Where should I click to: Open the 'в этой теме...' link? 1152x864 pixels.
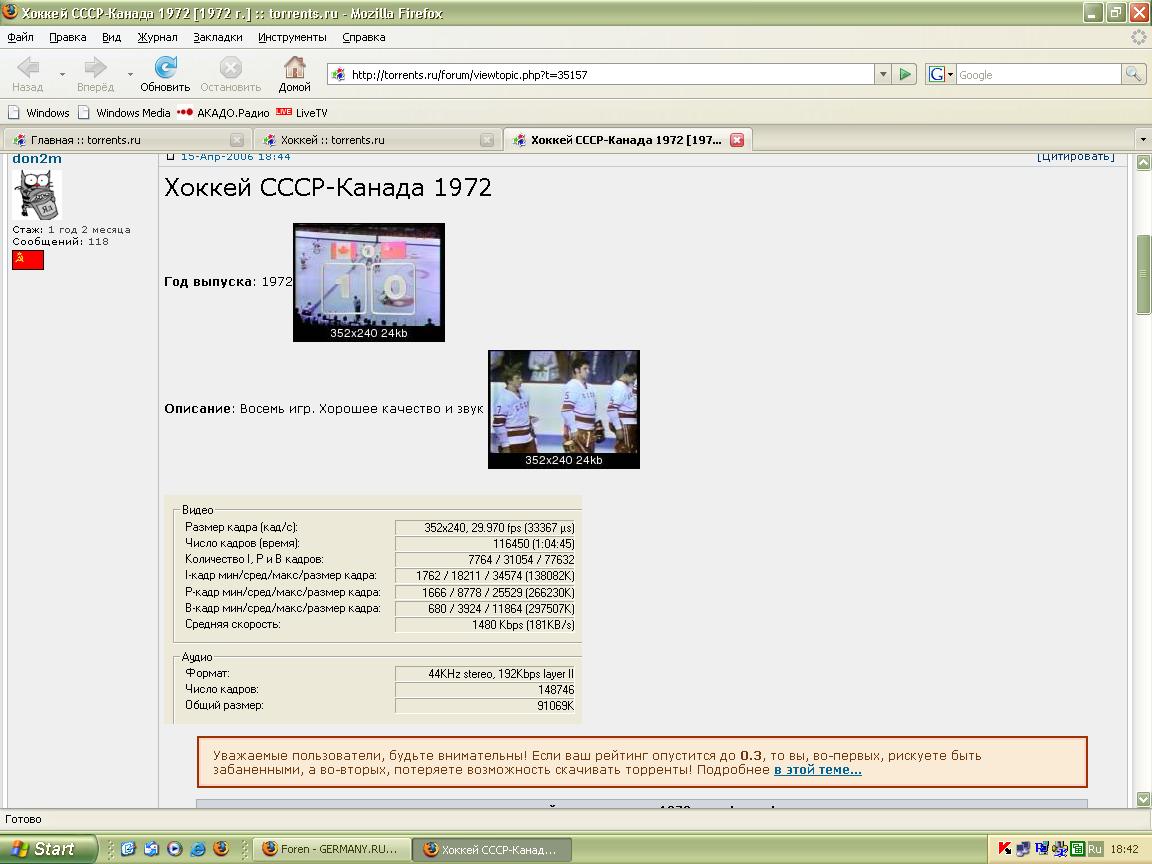pyautogui.click(x=817, y=770)
